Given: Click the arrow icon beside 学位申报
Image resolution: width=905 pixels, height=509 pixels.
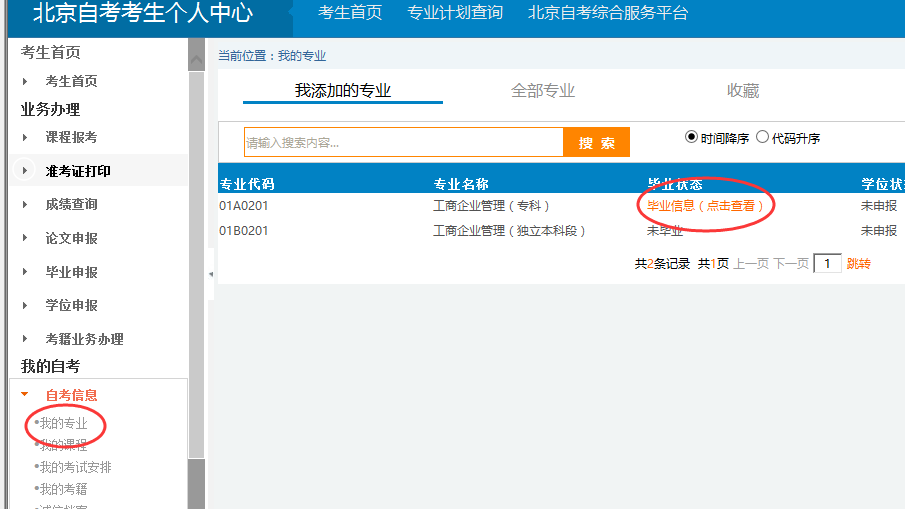Looking at the screenshot, I should (25, 305).
